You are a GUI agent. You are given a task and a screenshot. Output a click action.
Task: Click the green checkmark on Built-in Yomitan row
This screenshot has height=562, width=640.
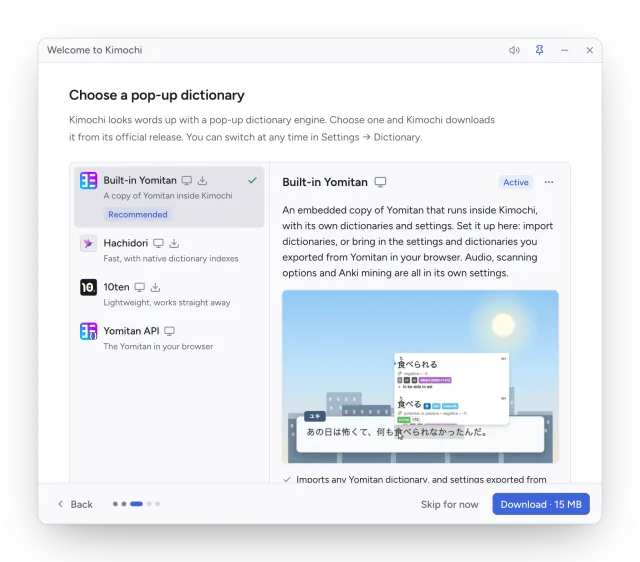[x=252, y=180]
